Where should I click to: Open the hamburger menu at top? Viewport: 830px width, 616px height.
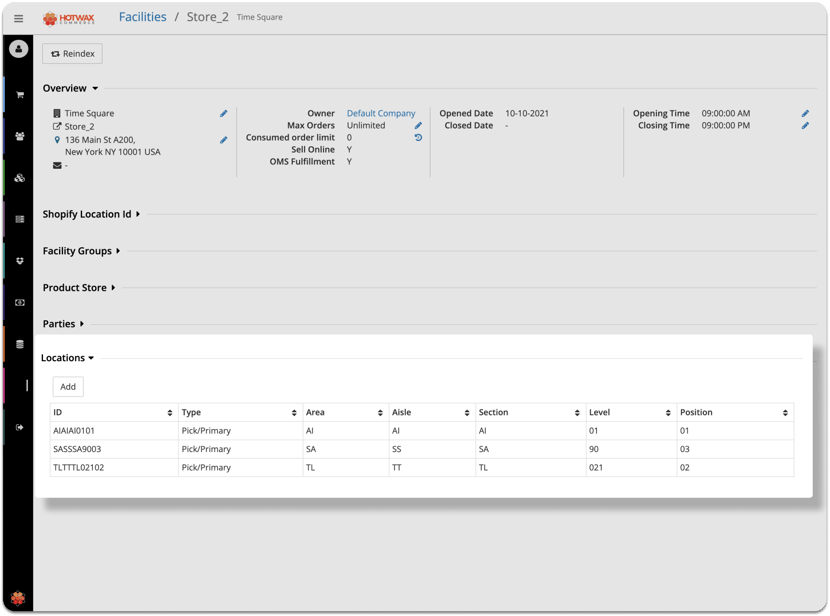(x=19, y=19)
